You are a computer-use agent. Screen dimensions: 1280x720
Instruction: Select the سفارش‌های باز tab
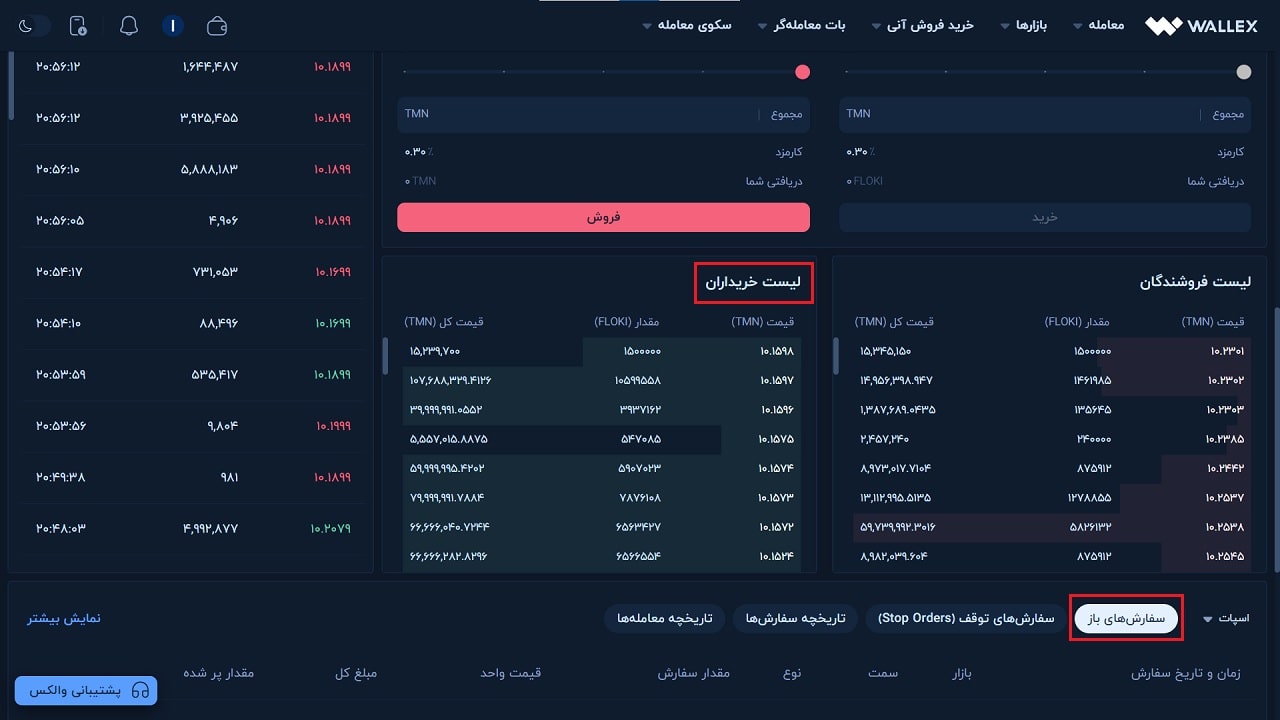coord(1127,619)
